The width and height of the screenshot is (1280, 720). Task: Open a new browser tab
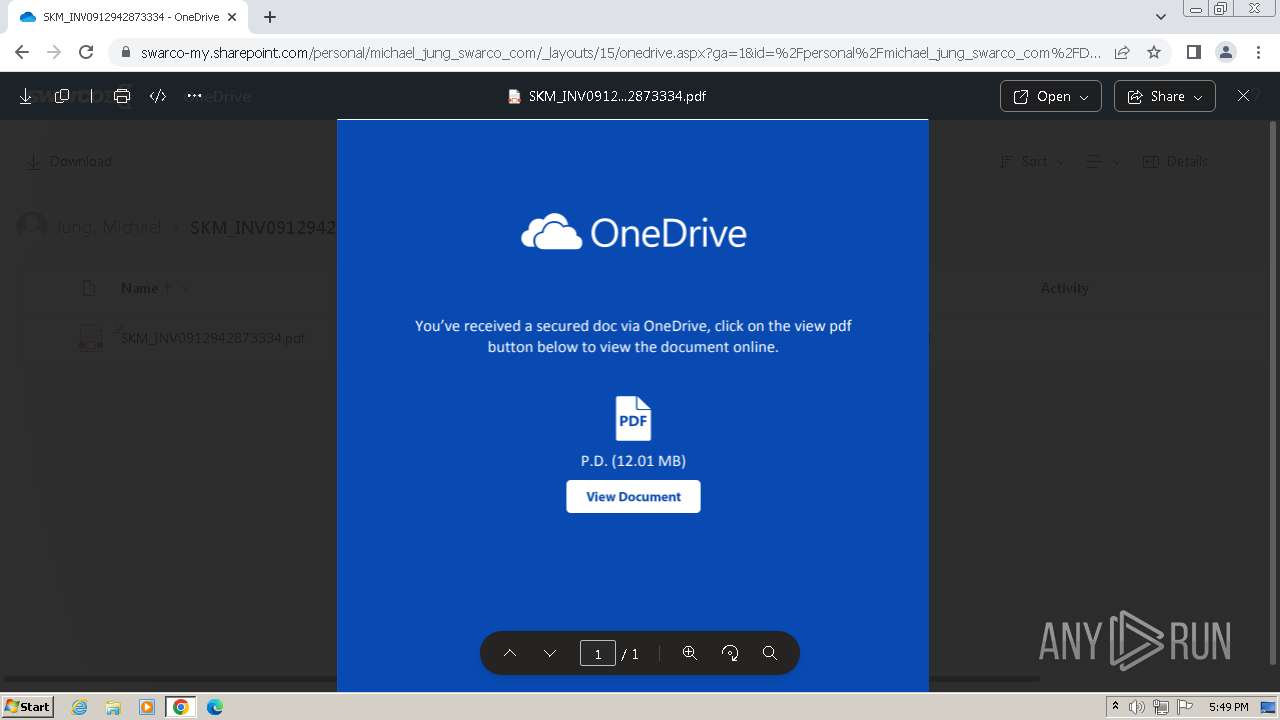click(x=270, y=17)
